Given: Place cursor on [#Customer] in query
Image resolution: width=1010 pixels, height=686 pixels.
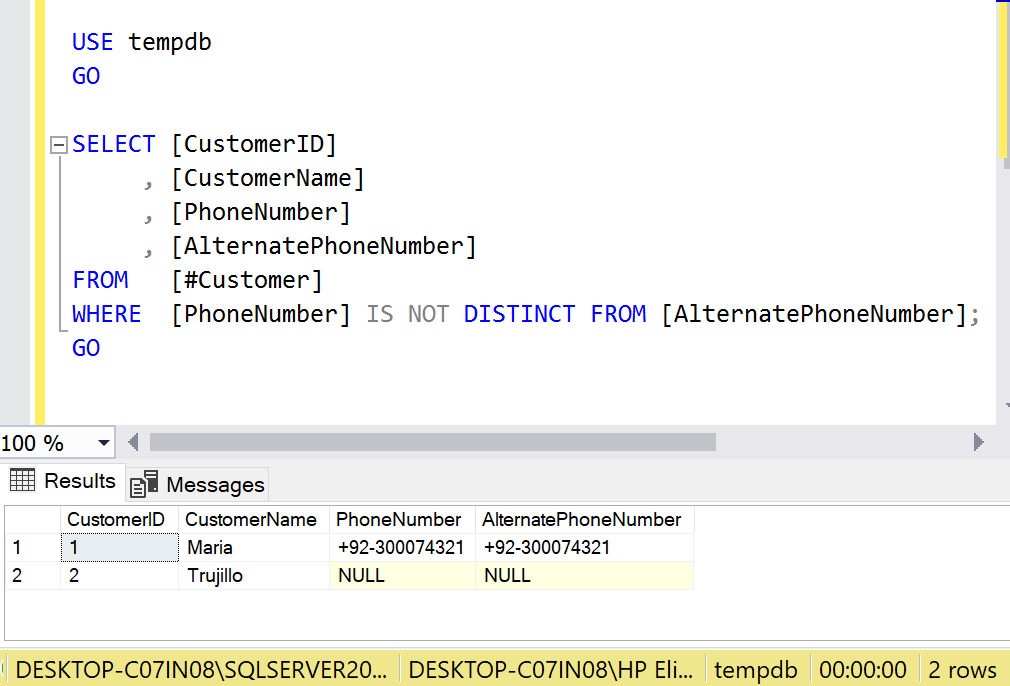Looking at the screenshot, I should click(247, 280).
